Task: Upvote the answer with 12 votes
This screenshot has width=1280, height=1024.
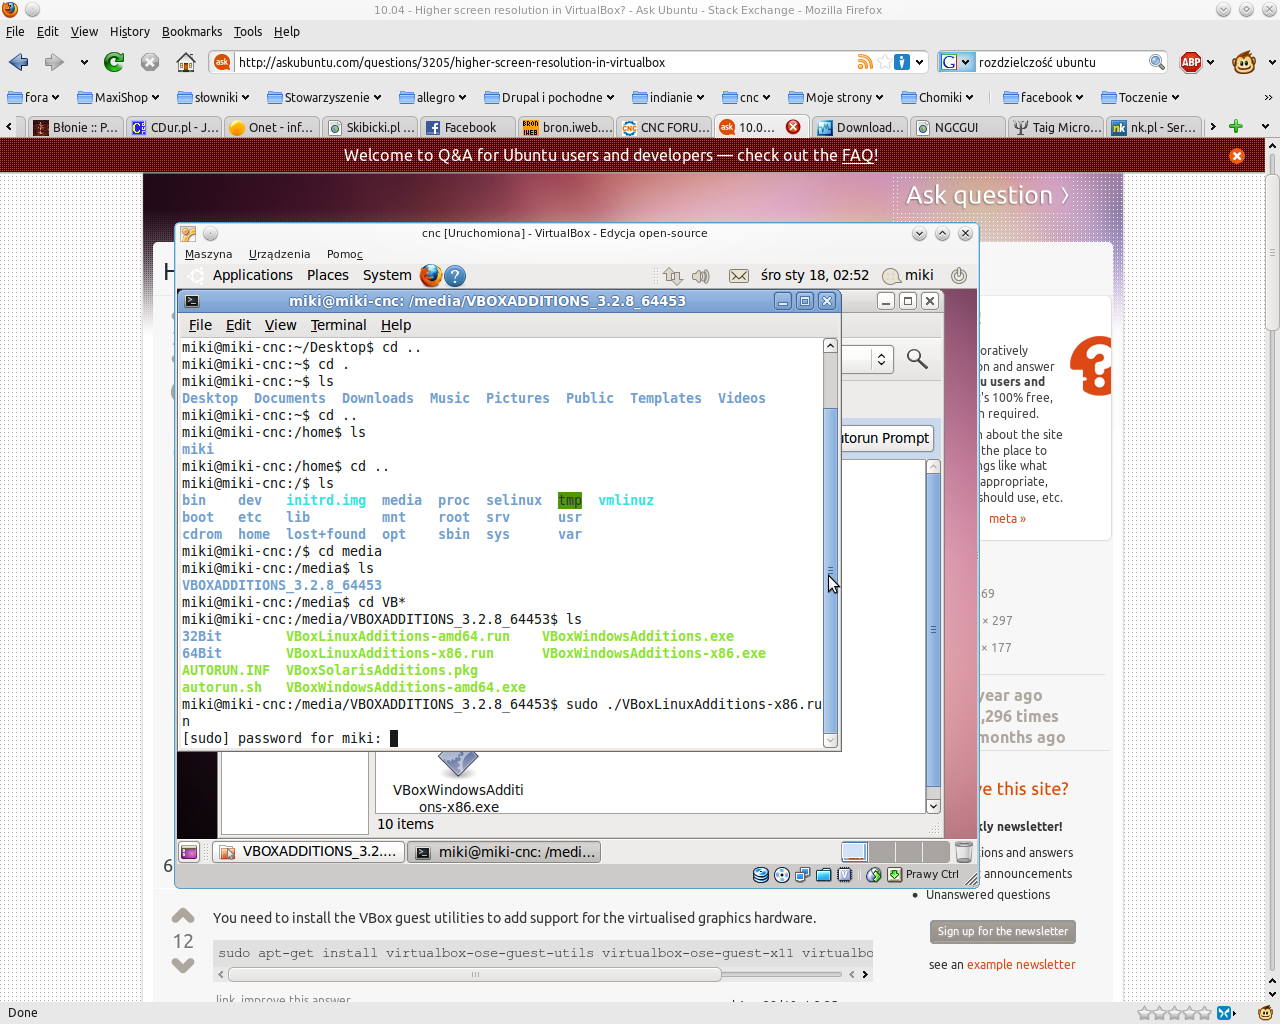Action: coord(183,916)
